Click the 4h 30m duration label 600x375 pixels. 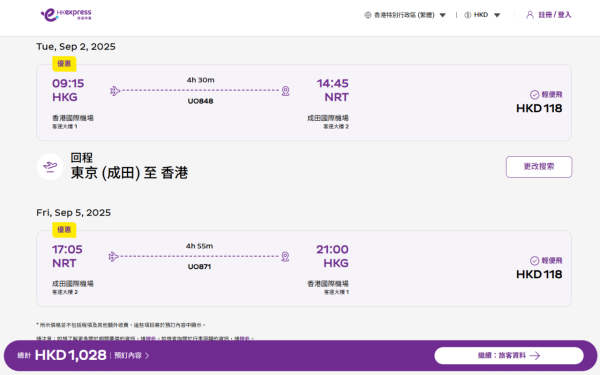[x=201, y=80]
